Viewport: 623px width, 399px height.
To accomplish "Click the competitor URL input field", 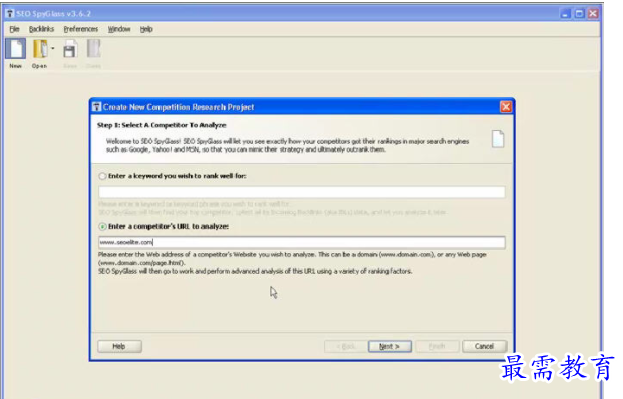I will (x=302, y=242).
